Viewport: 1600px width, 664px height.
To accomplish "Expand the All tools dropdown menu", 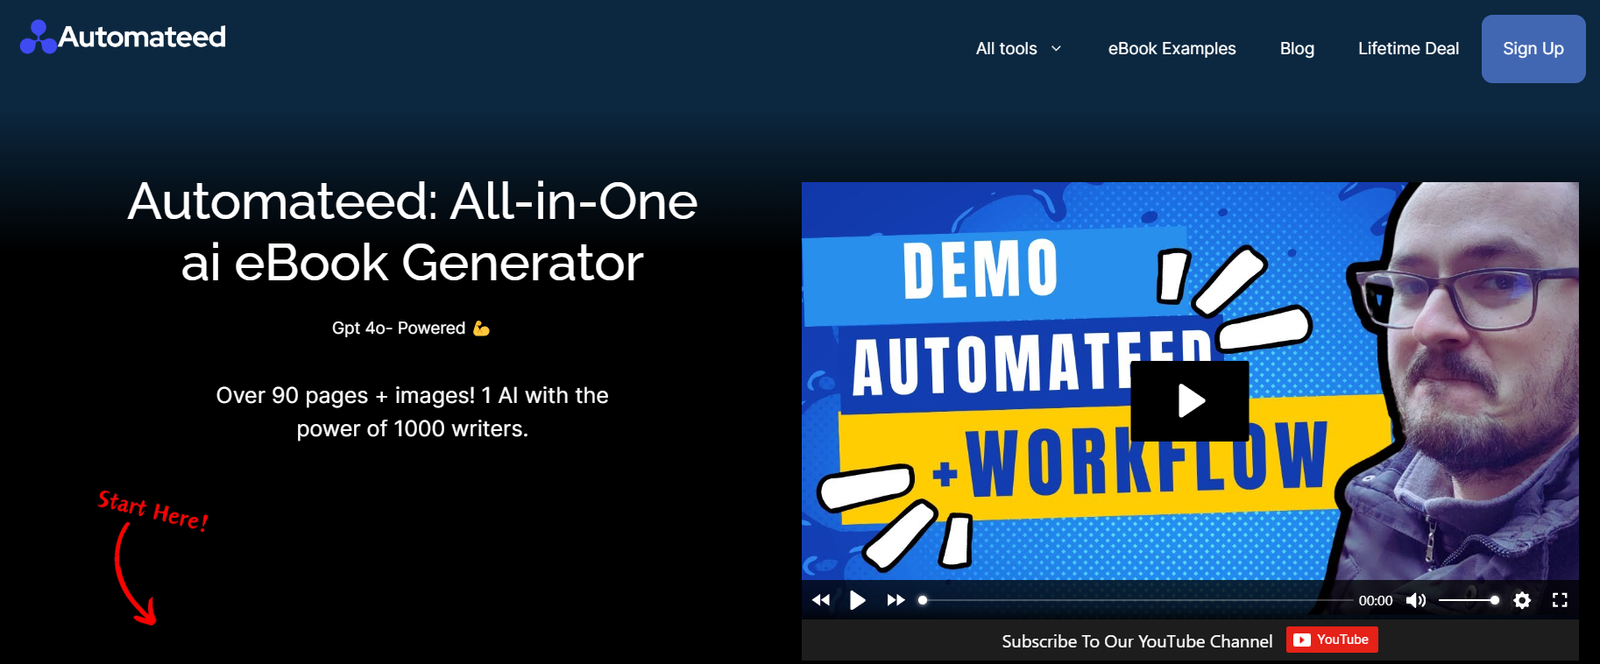I will (1006, 49).
